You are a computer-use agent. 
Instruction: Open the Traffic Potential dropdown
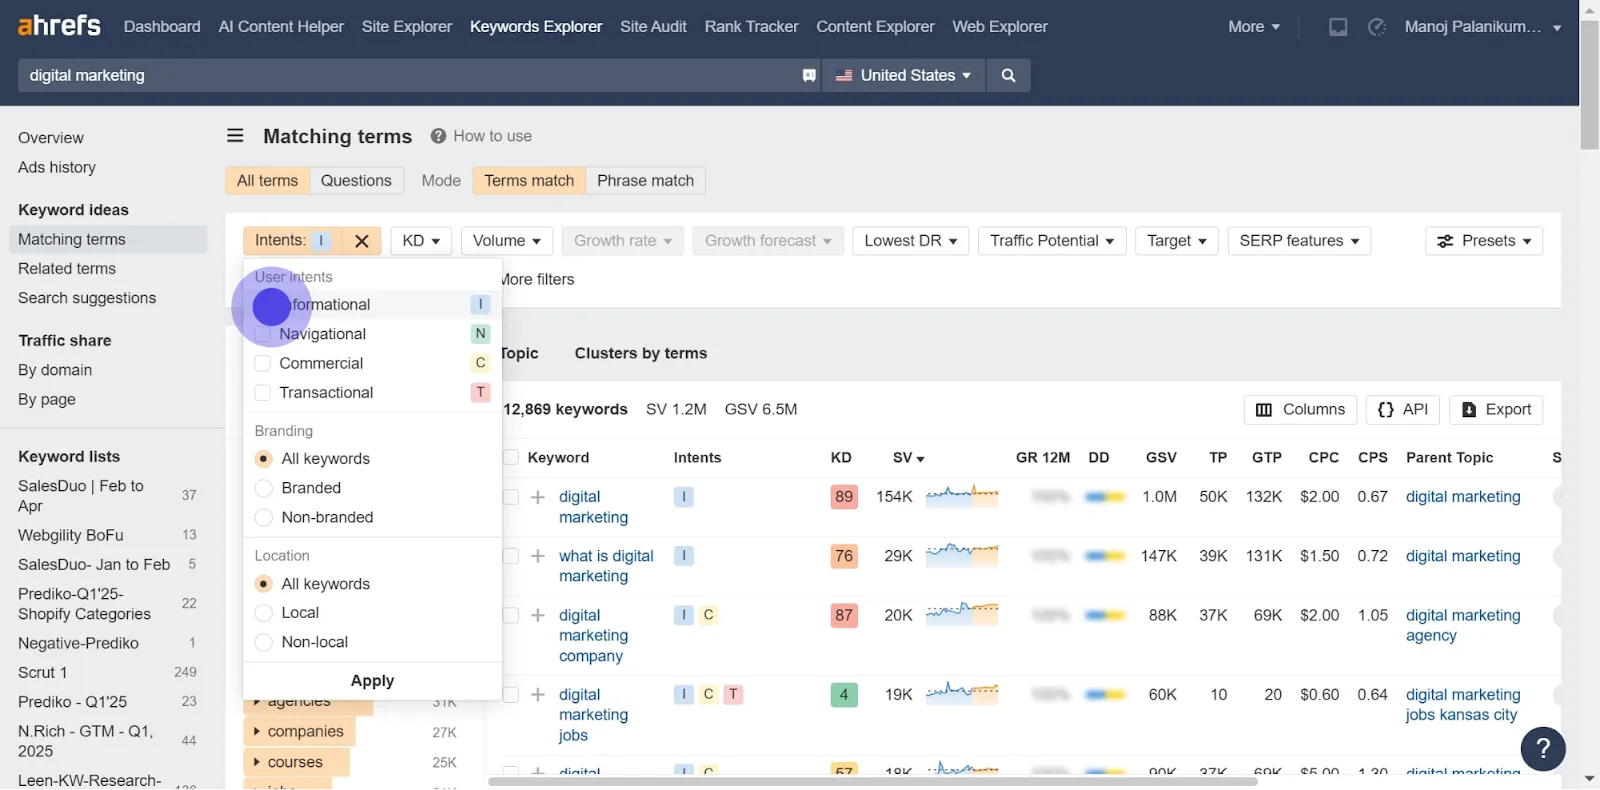click(1052, 241)
